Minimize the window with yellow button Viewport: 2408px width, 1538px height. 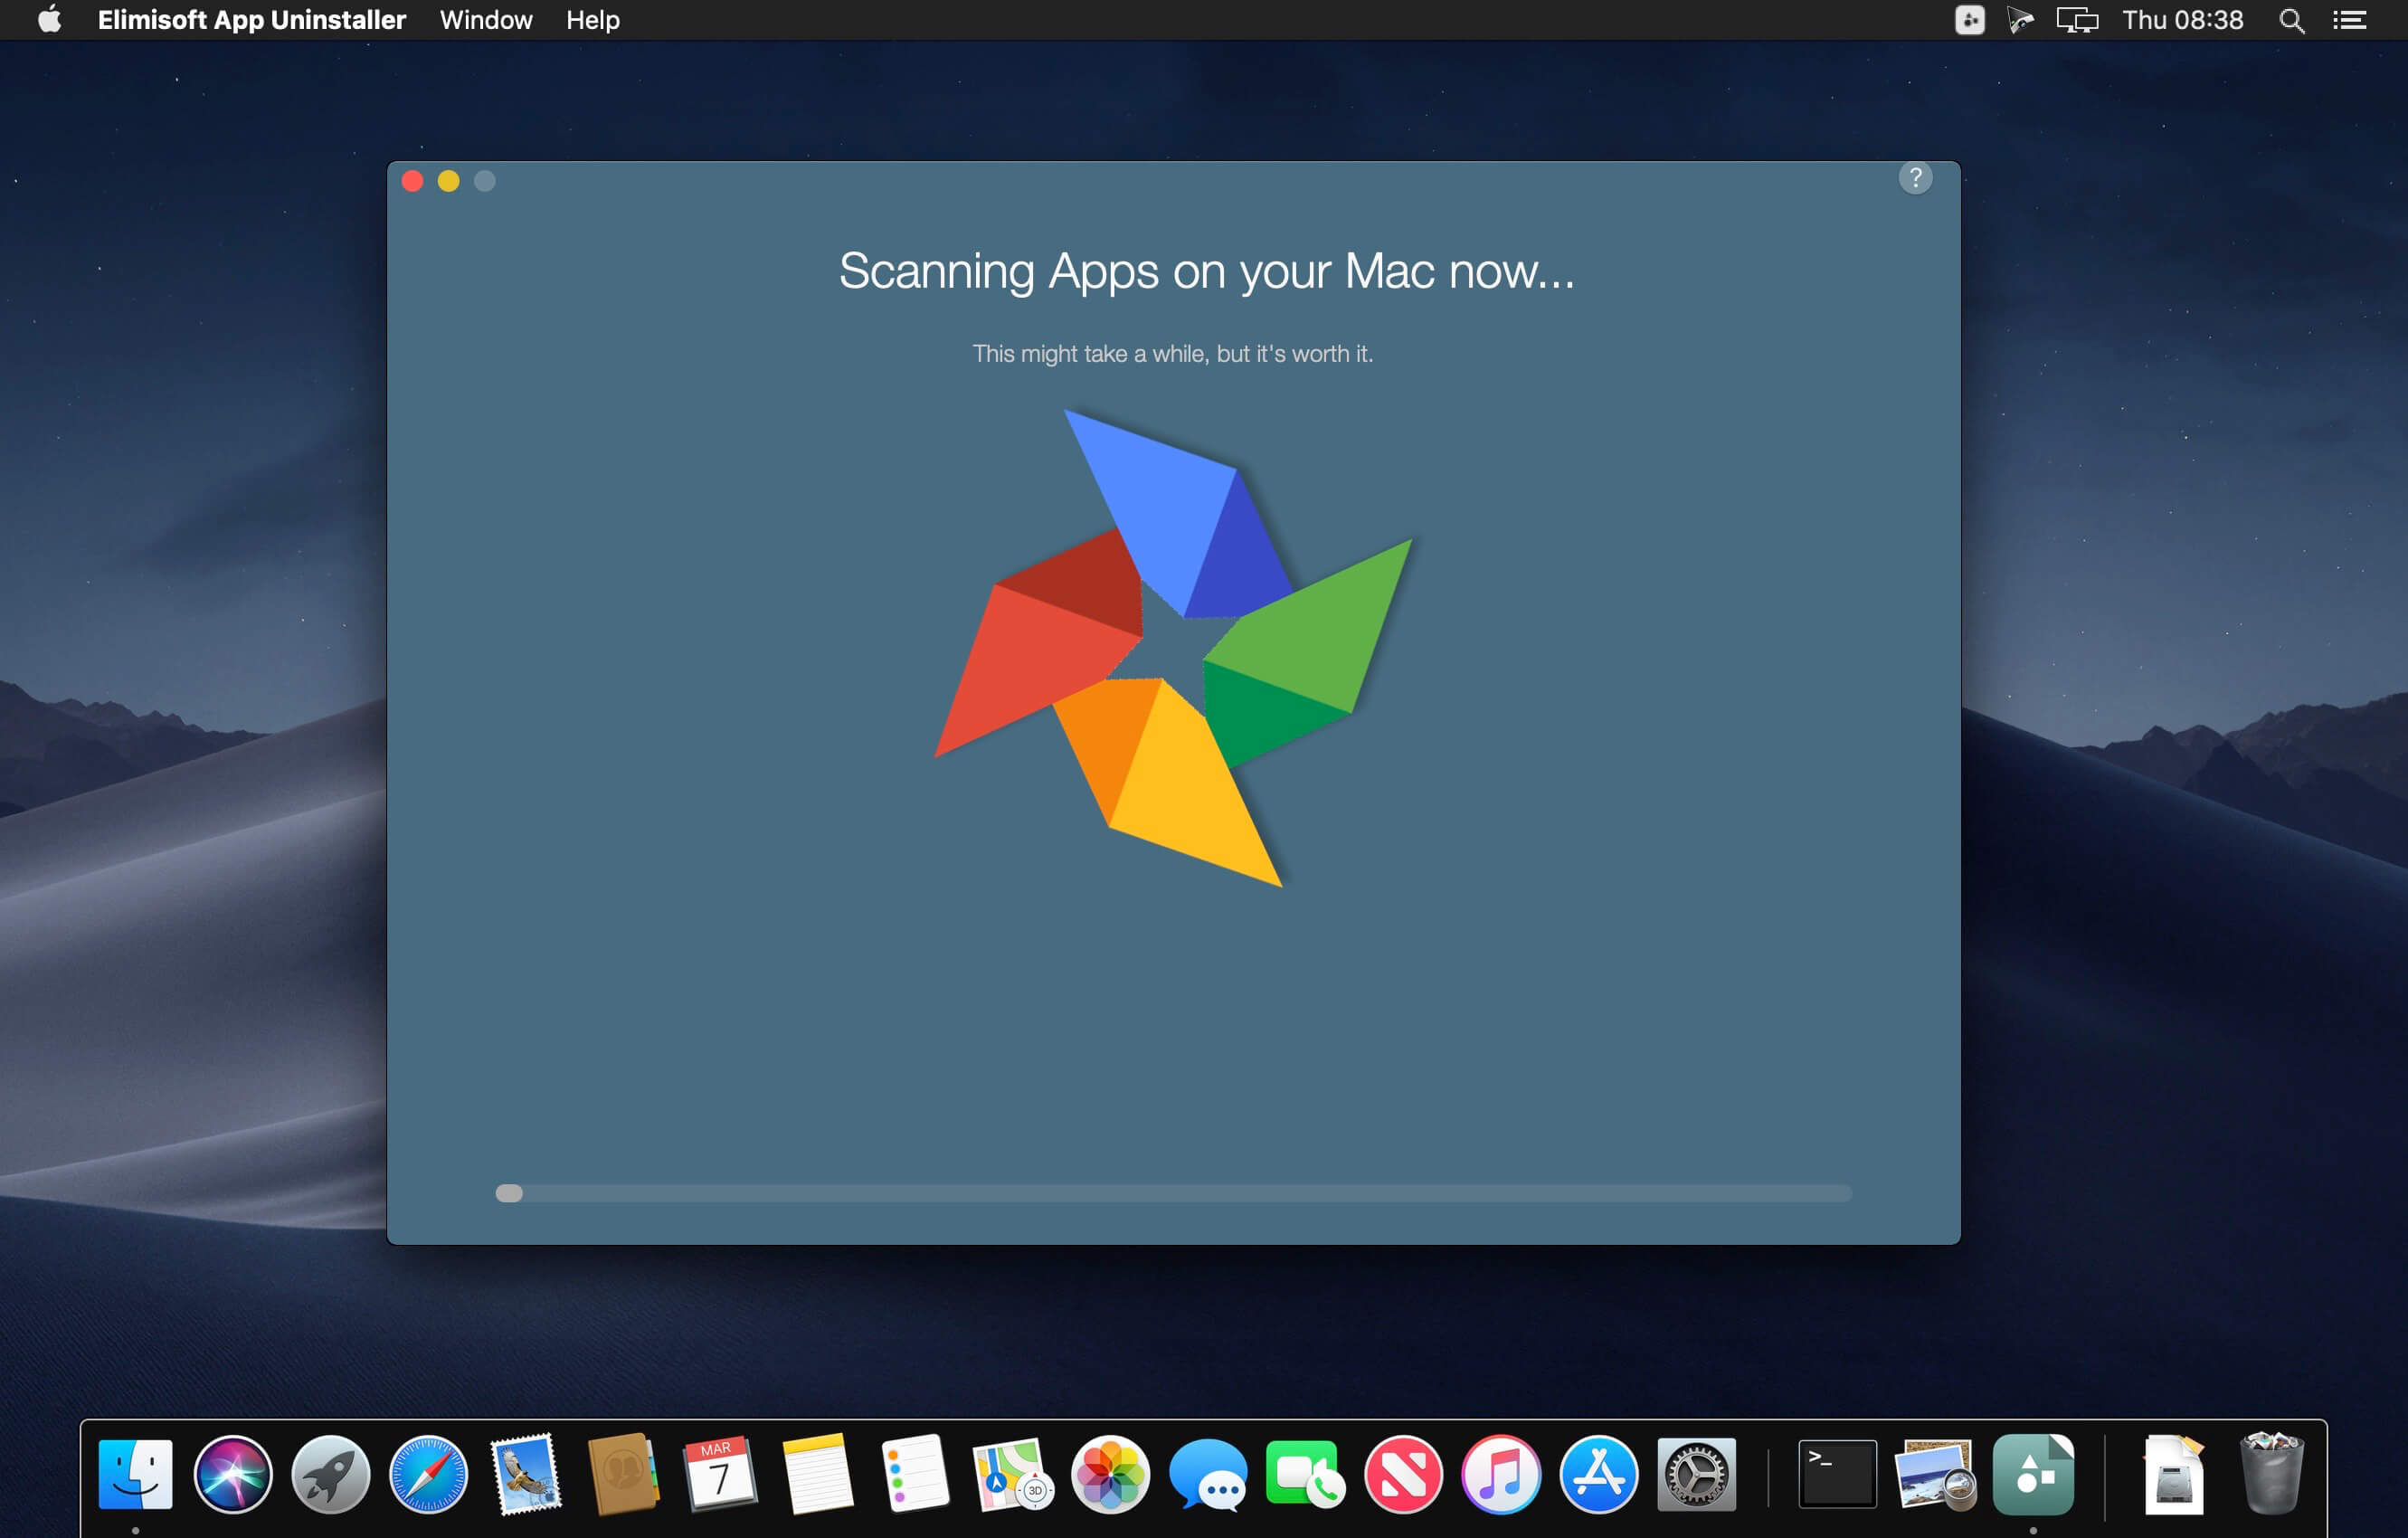[x=448, y=181]
